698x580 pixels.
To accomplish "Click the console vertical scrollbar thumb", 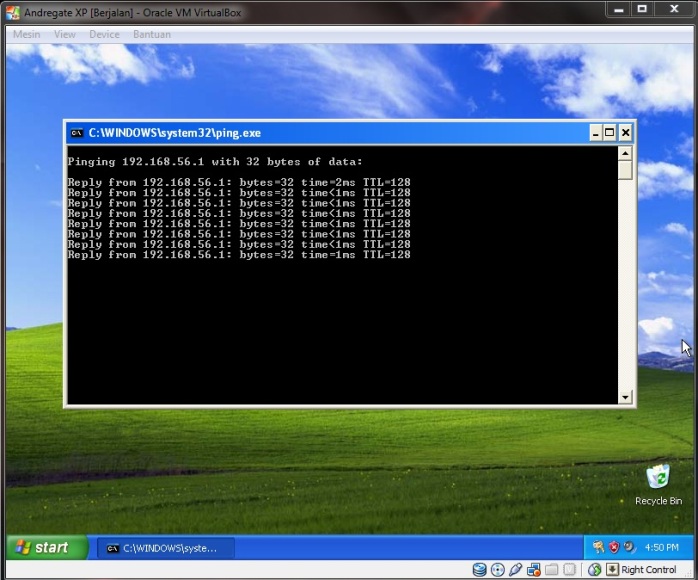I will 625,170.
